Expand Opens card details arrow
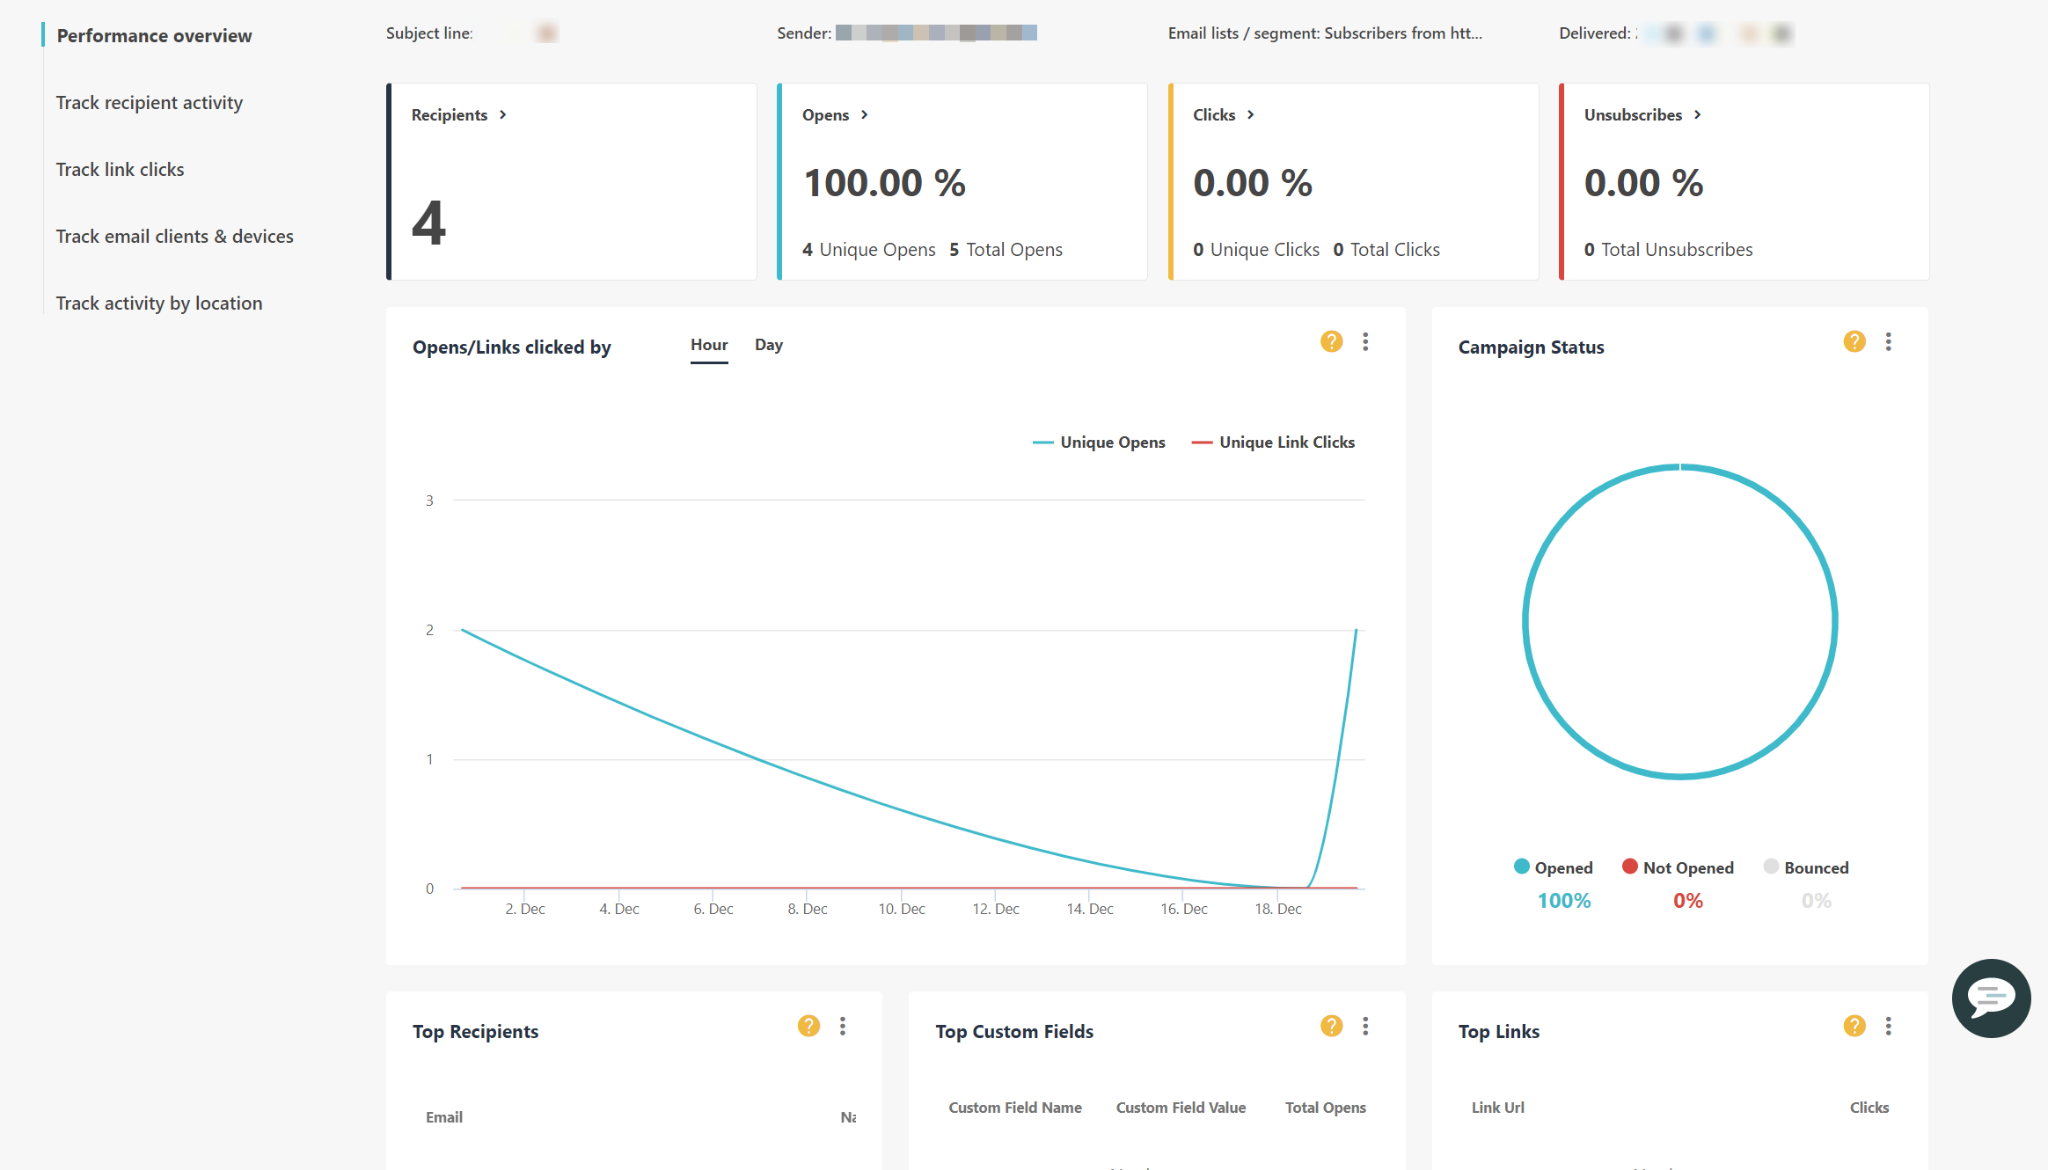 tap(864, 115)
